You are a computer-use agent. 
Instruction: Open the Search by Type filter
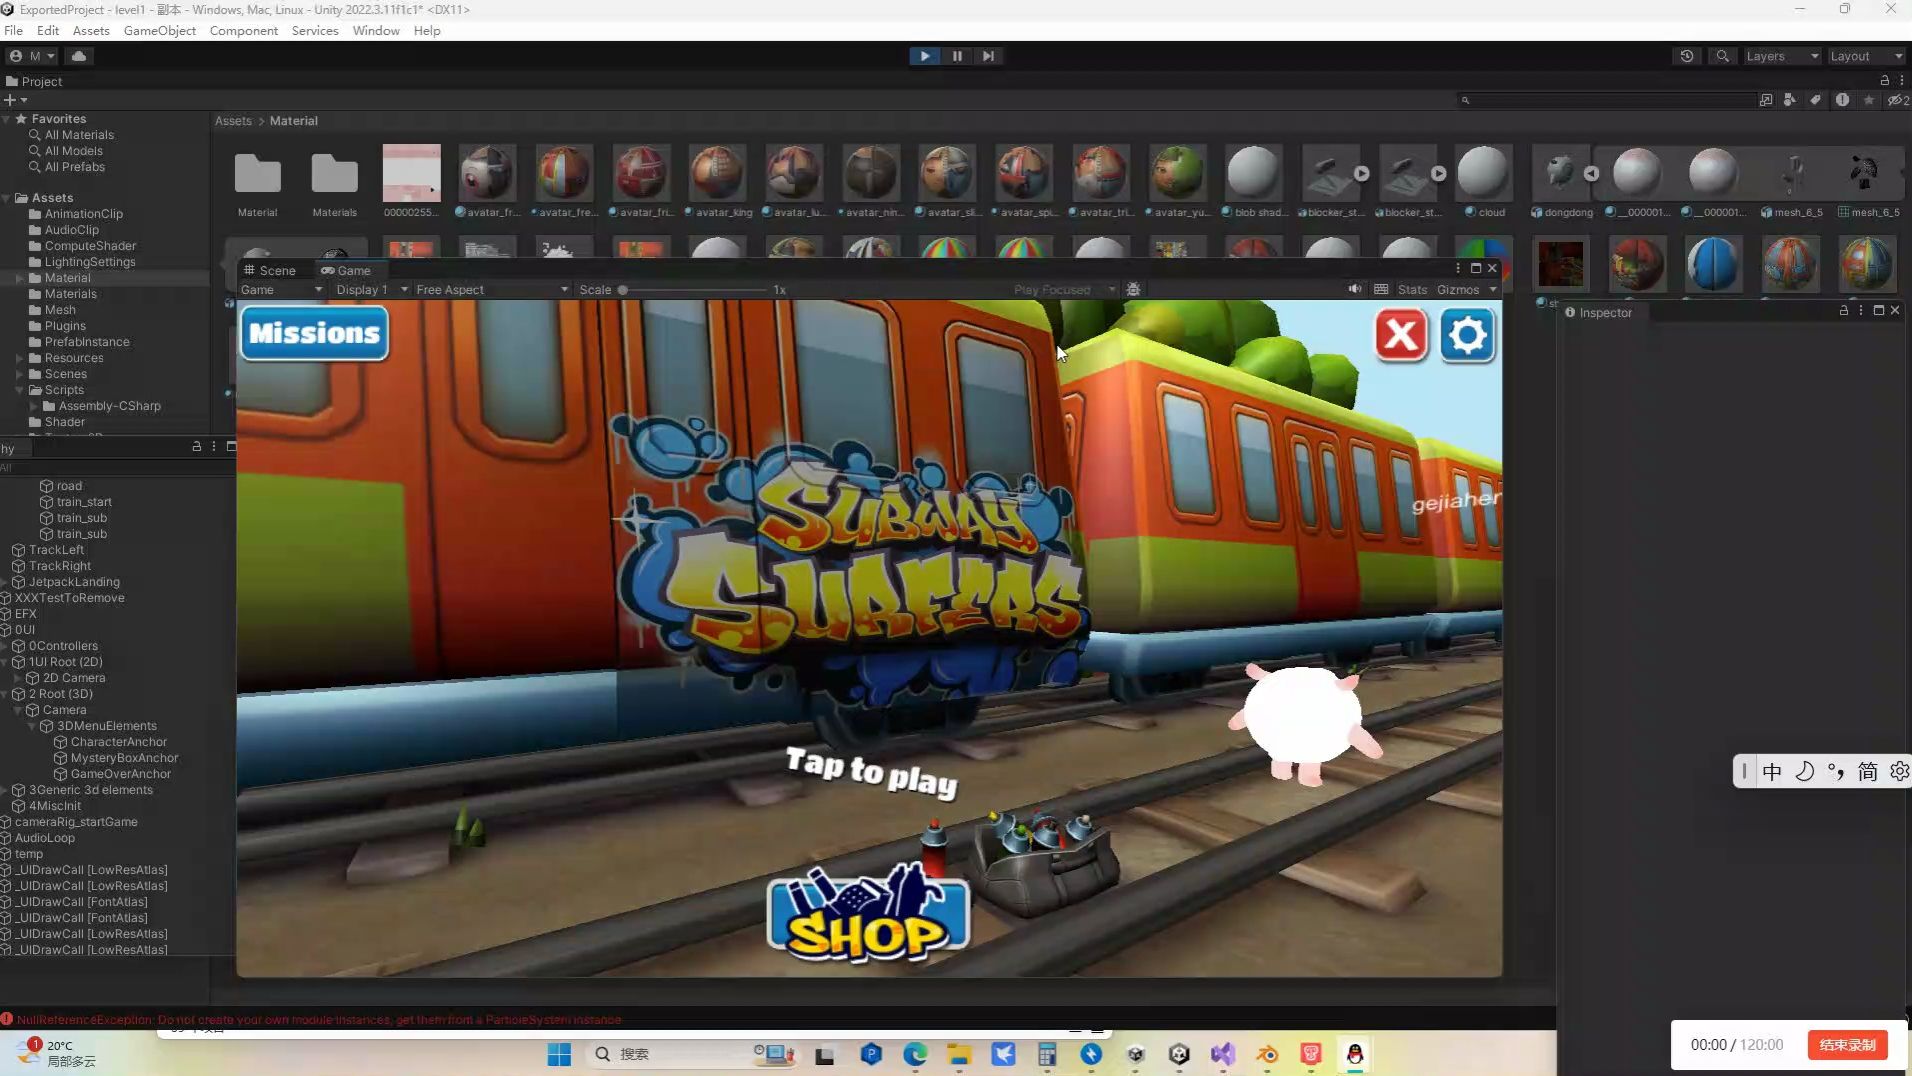coord(1790,100)
